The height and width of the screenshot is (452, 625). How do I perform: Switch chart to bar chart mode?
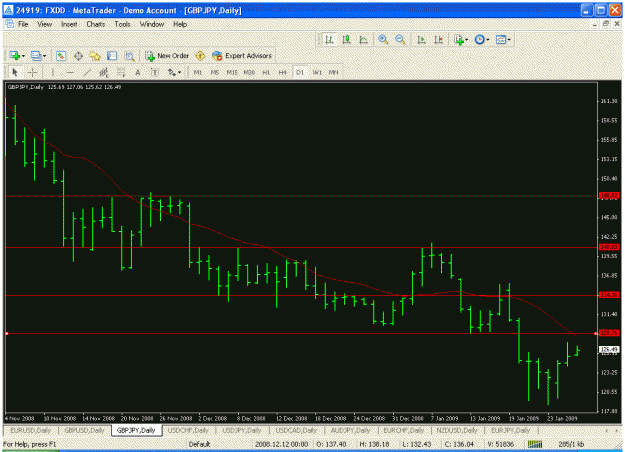point(329,39)
